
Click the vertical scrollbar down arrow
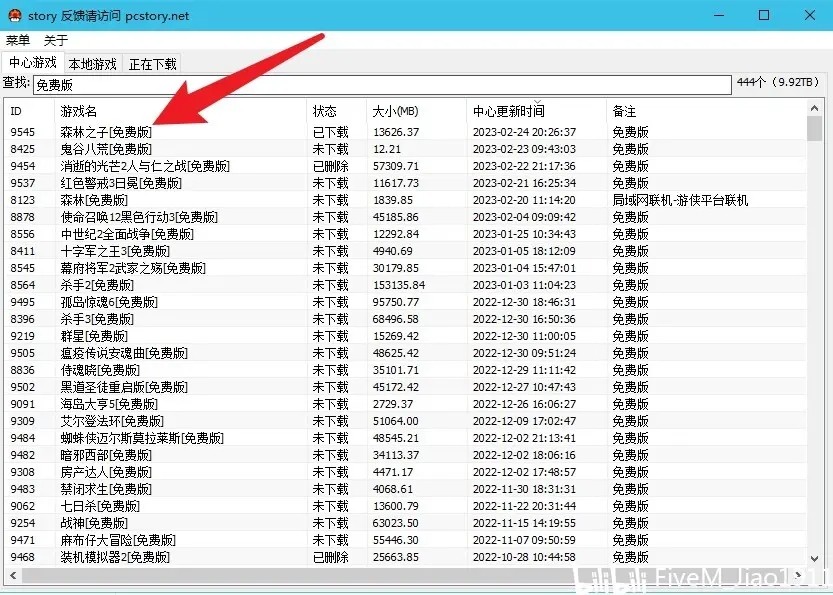click(814, 558)
